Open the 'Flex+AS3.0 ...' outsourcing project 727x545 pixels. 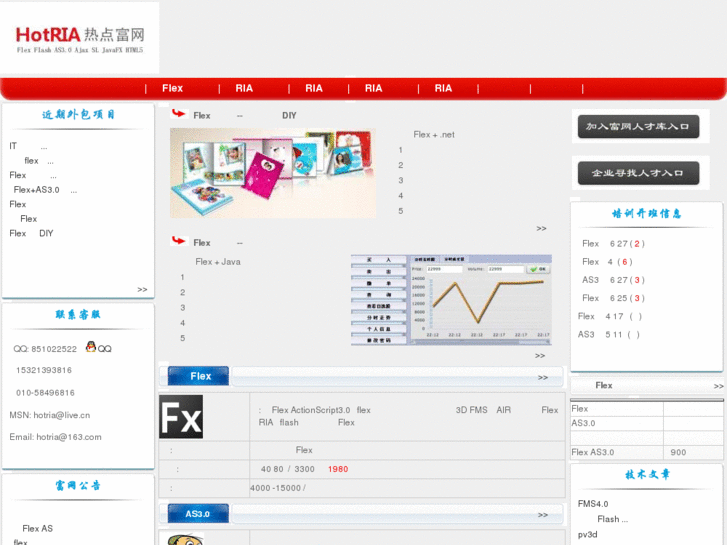pyautogui.click(x=45, y=190)
